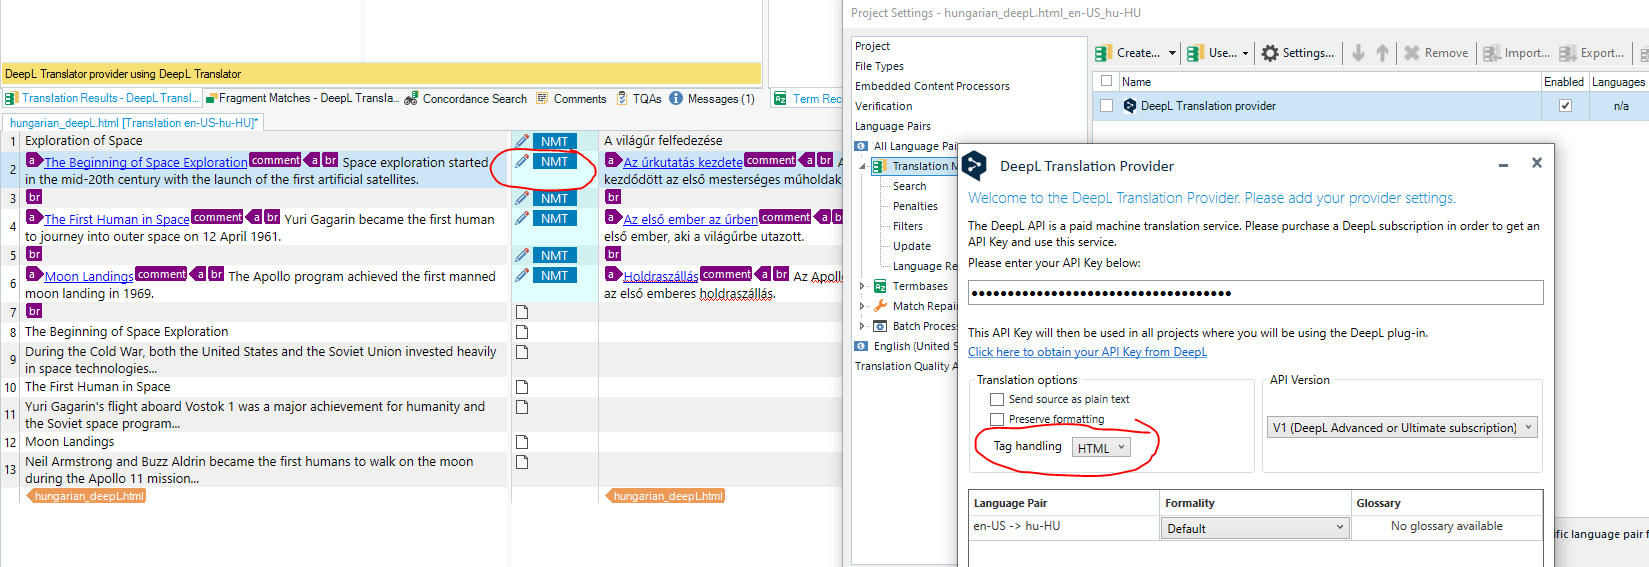Click source link 'The First Human in Space'
The height and width of the screenshot is (567, 1649).
coord(117,219)
